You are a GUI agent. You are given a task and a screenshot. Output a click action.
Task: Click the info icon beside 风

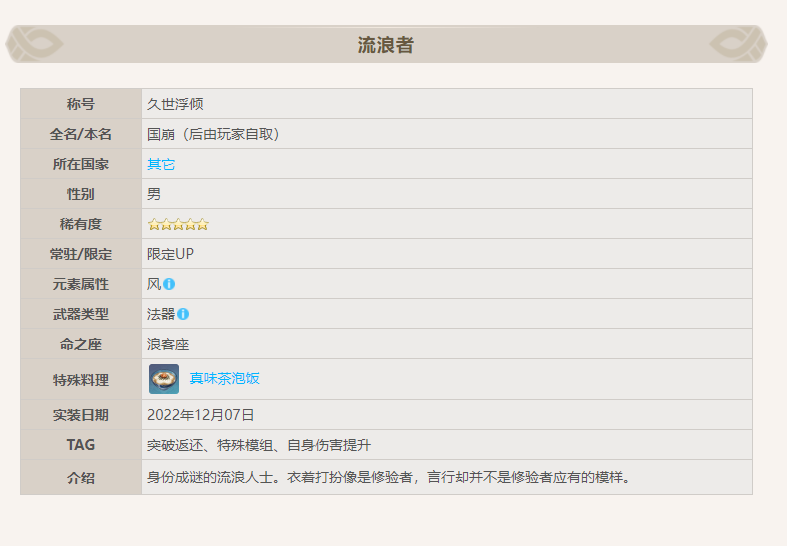(169, 284)
